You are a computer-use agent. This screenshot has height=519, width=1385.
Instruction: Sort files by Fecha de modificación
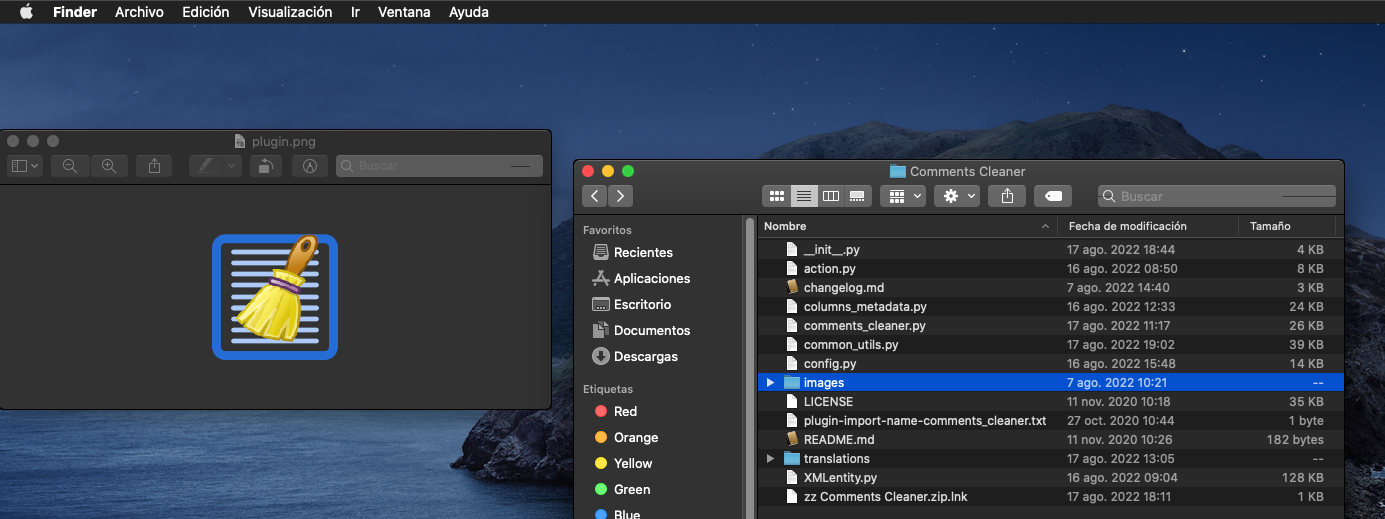1127,226
